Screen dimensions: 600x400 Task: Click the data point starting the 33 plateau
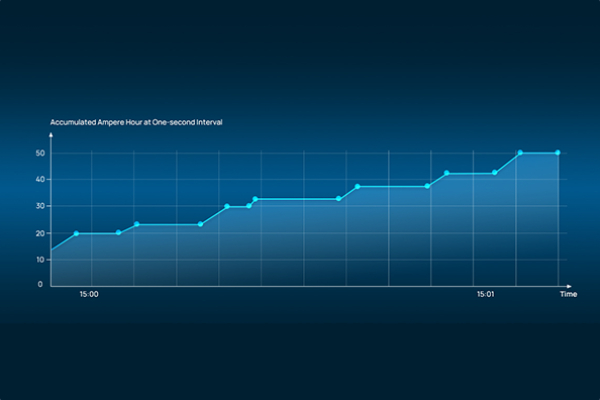tap(255, 199)
